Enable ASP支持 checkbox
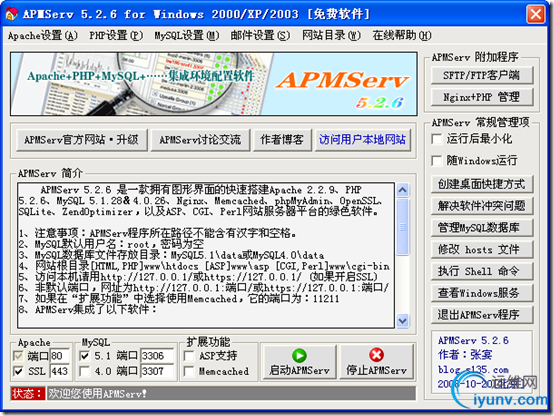Screen dimensions: 554x416 189,356
